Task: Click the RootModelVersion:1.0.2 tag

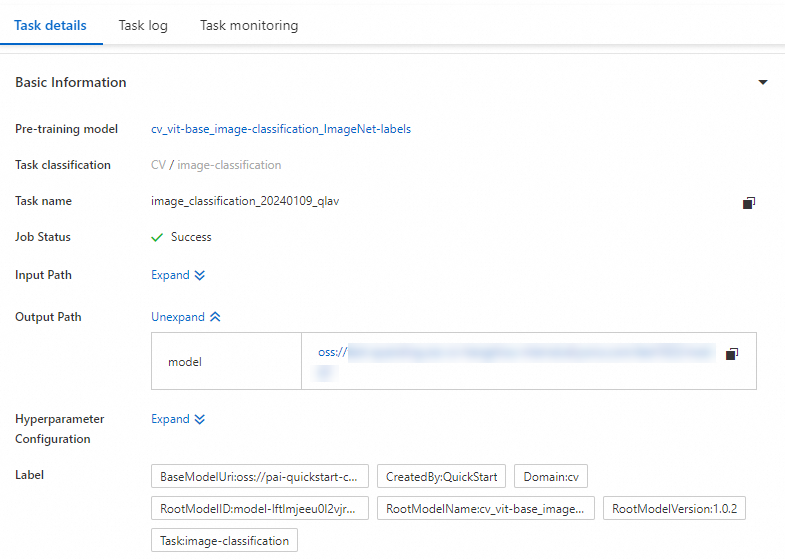Action: pos(675,508)
